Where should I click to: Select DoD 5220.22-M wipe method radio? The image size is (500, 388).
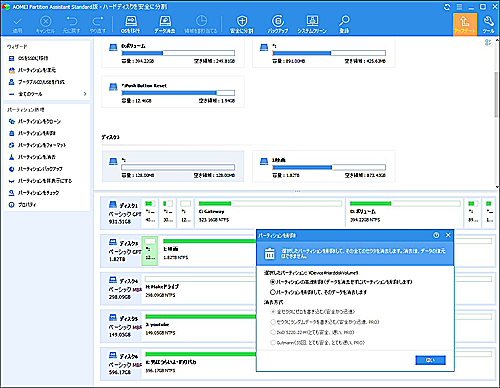pyautogui.click(x=273, y=332)
